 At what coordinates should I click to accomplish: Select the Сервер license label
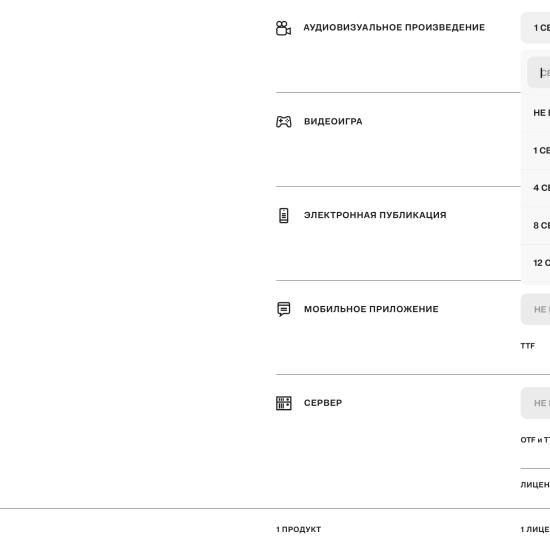[323, 403]
